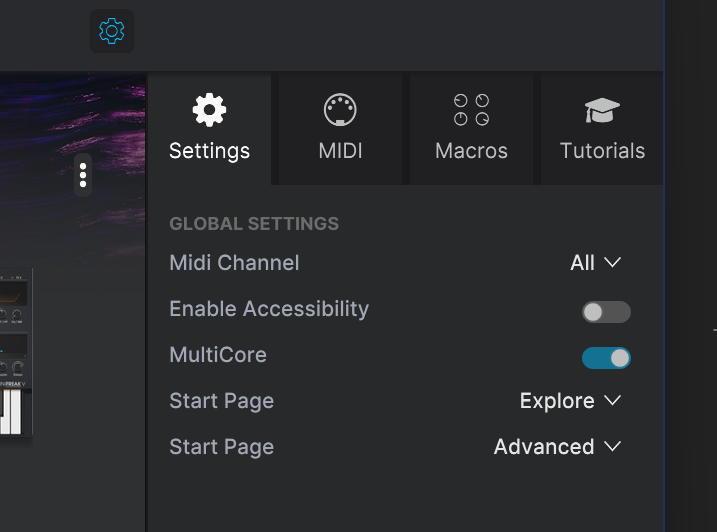
Task: Switch to the MIDI tab label
Action: coord(340,151)
